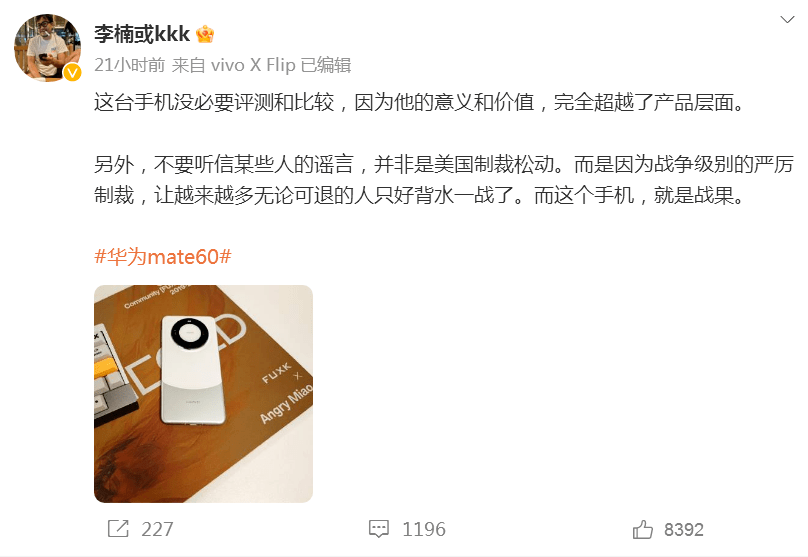Image resolution: width=808 pixels, height=557 pixels.
Task: Click the comment count 1196
Action: [424, 529]
